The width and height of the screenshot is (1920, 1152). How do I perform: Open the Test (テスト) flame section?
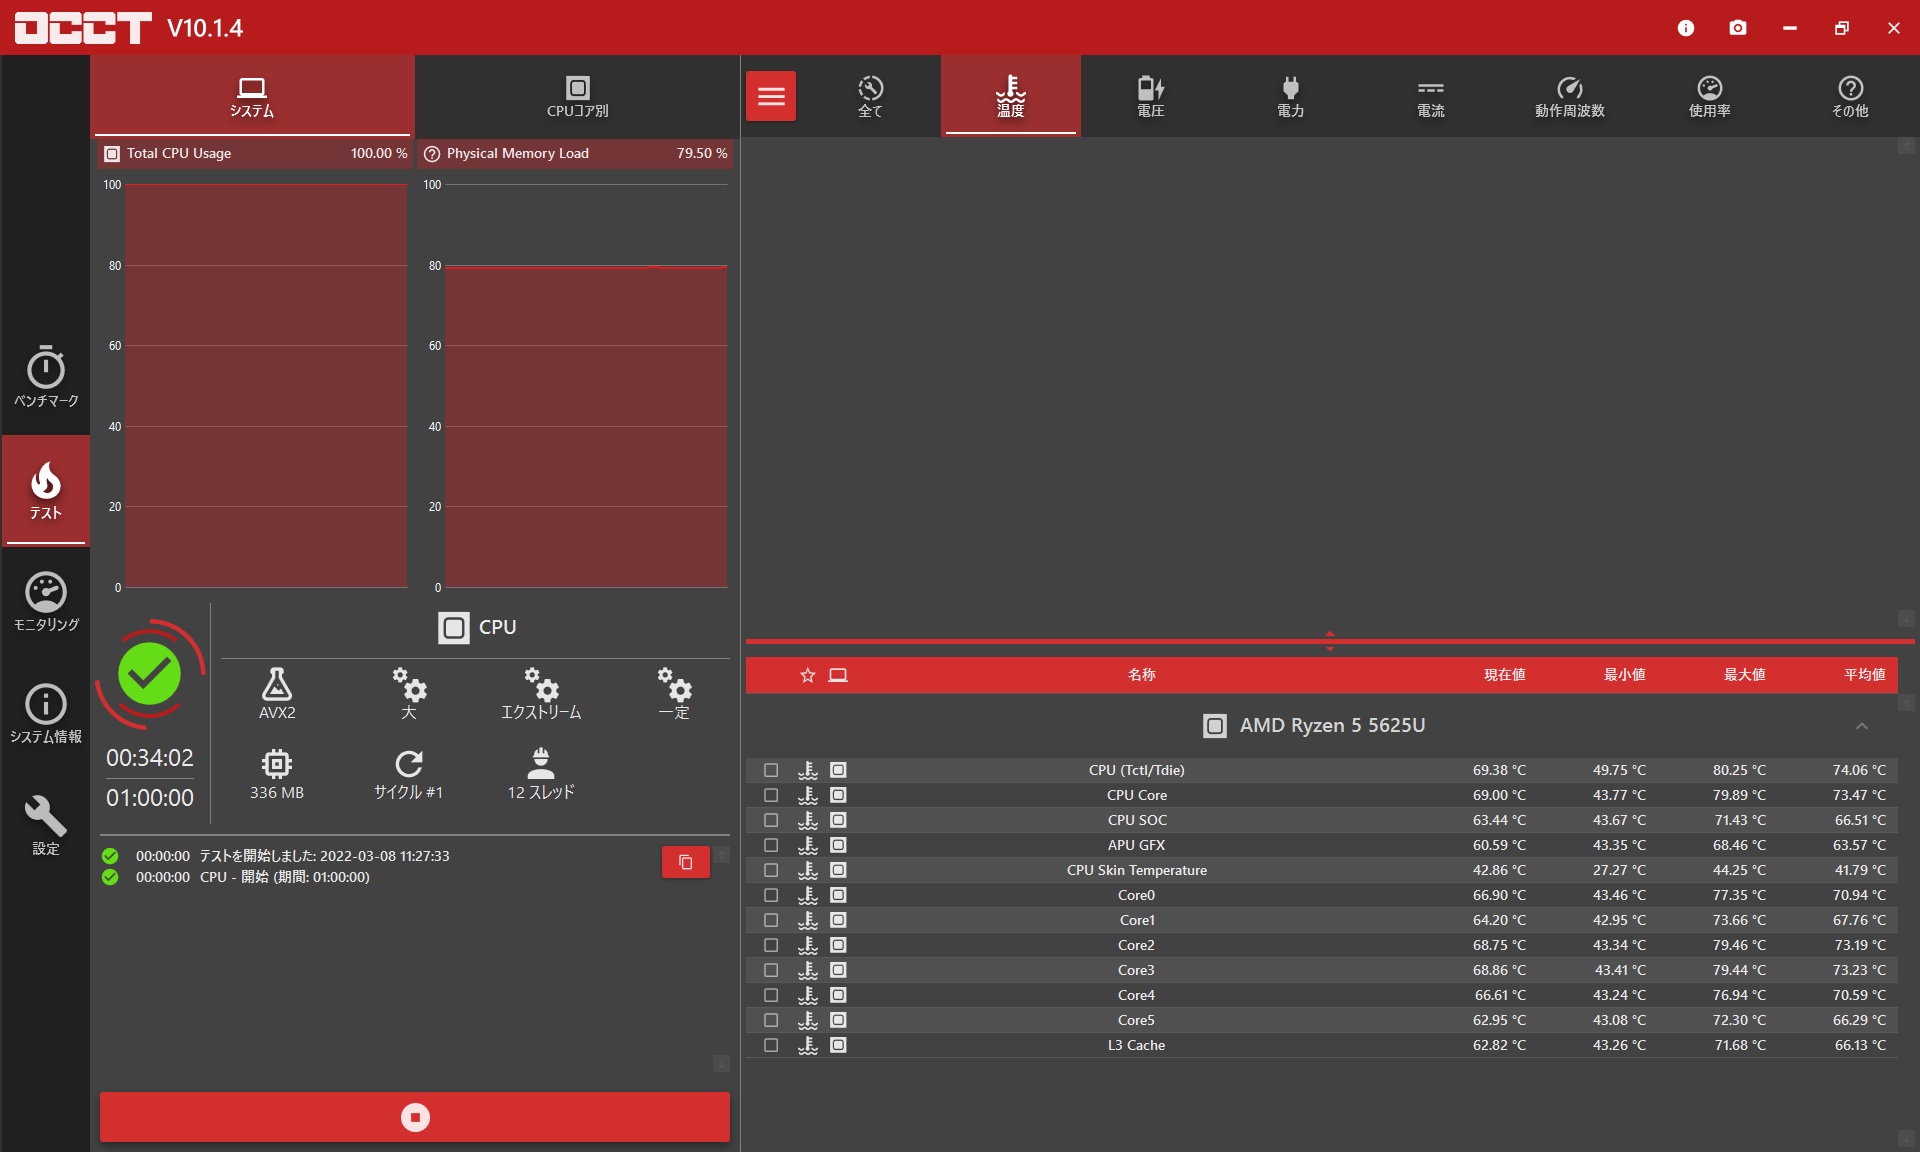click(46, 490)
